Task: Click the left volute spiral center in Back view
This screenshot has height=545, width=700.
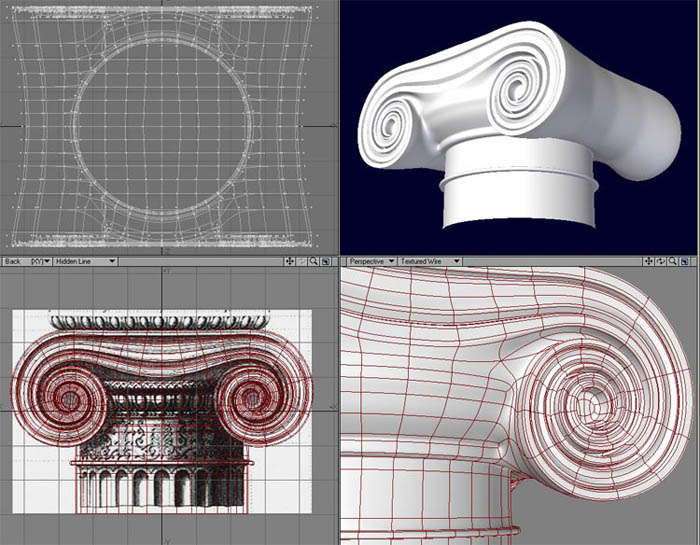Action: [x=71, y=399]
